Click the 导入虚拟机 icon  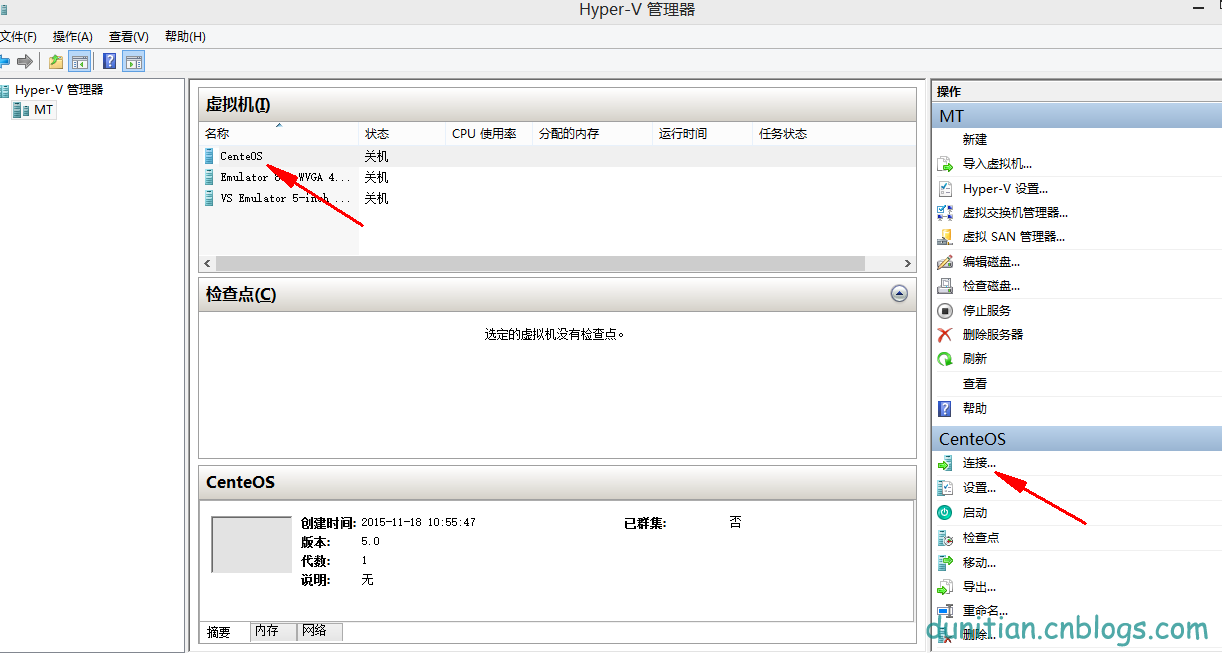pyautogui.click(x=945, y=164)
